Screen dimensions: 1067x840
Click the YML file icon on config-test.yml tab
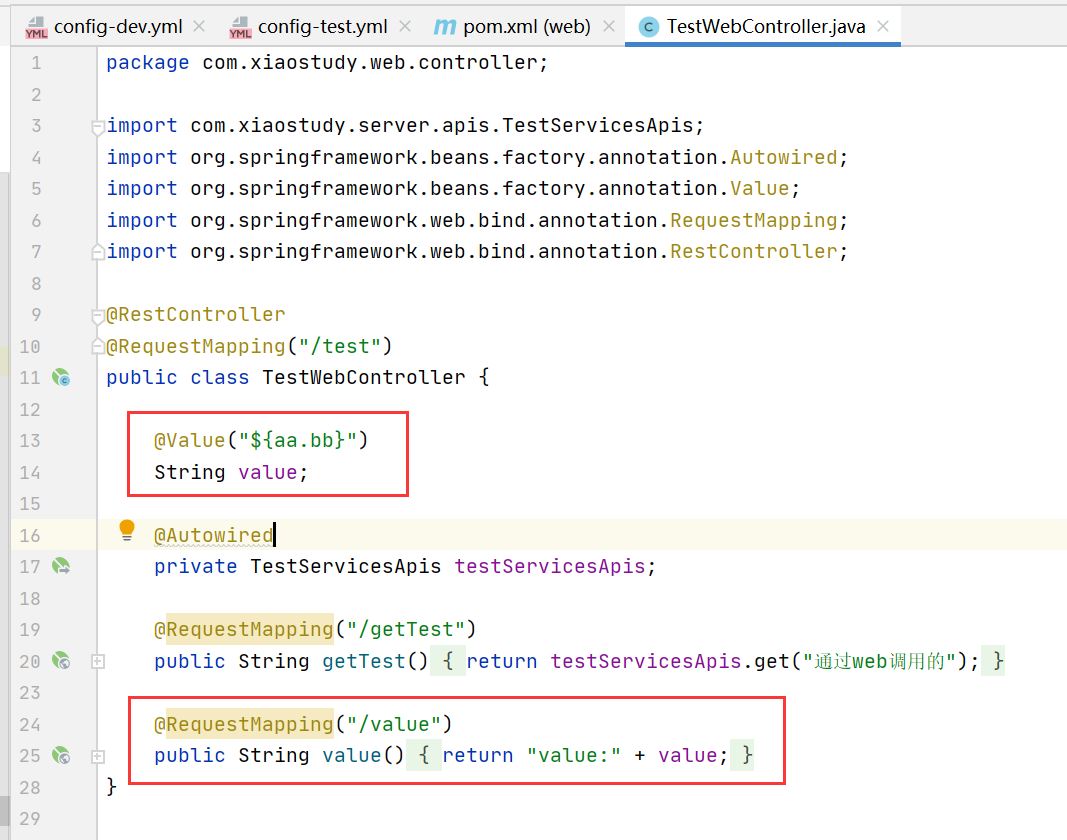(240, 27)
